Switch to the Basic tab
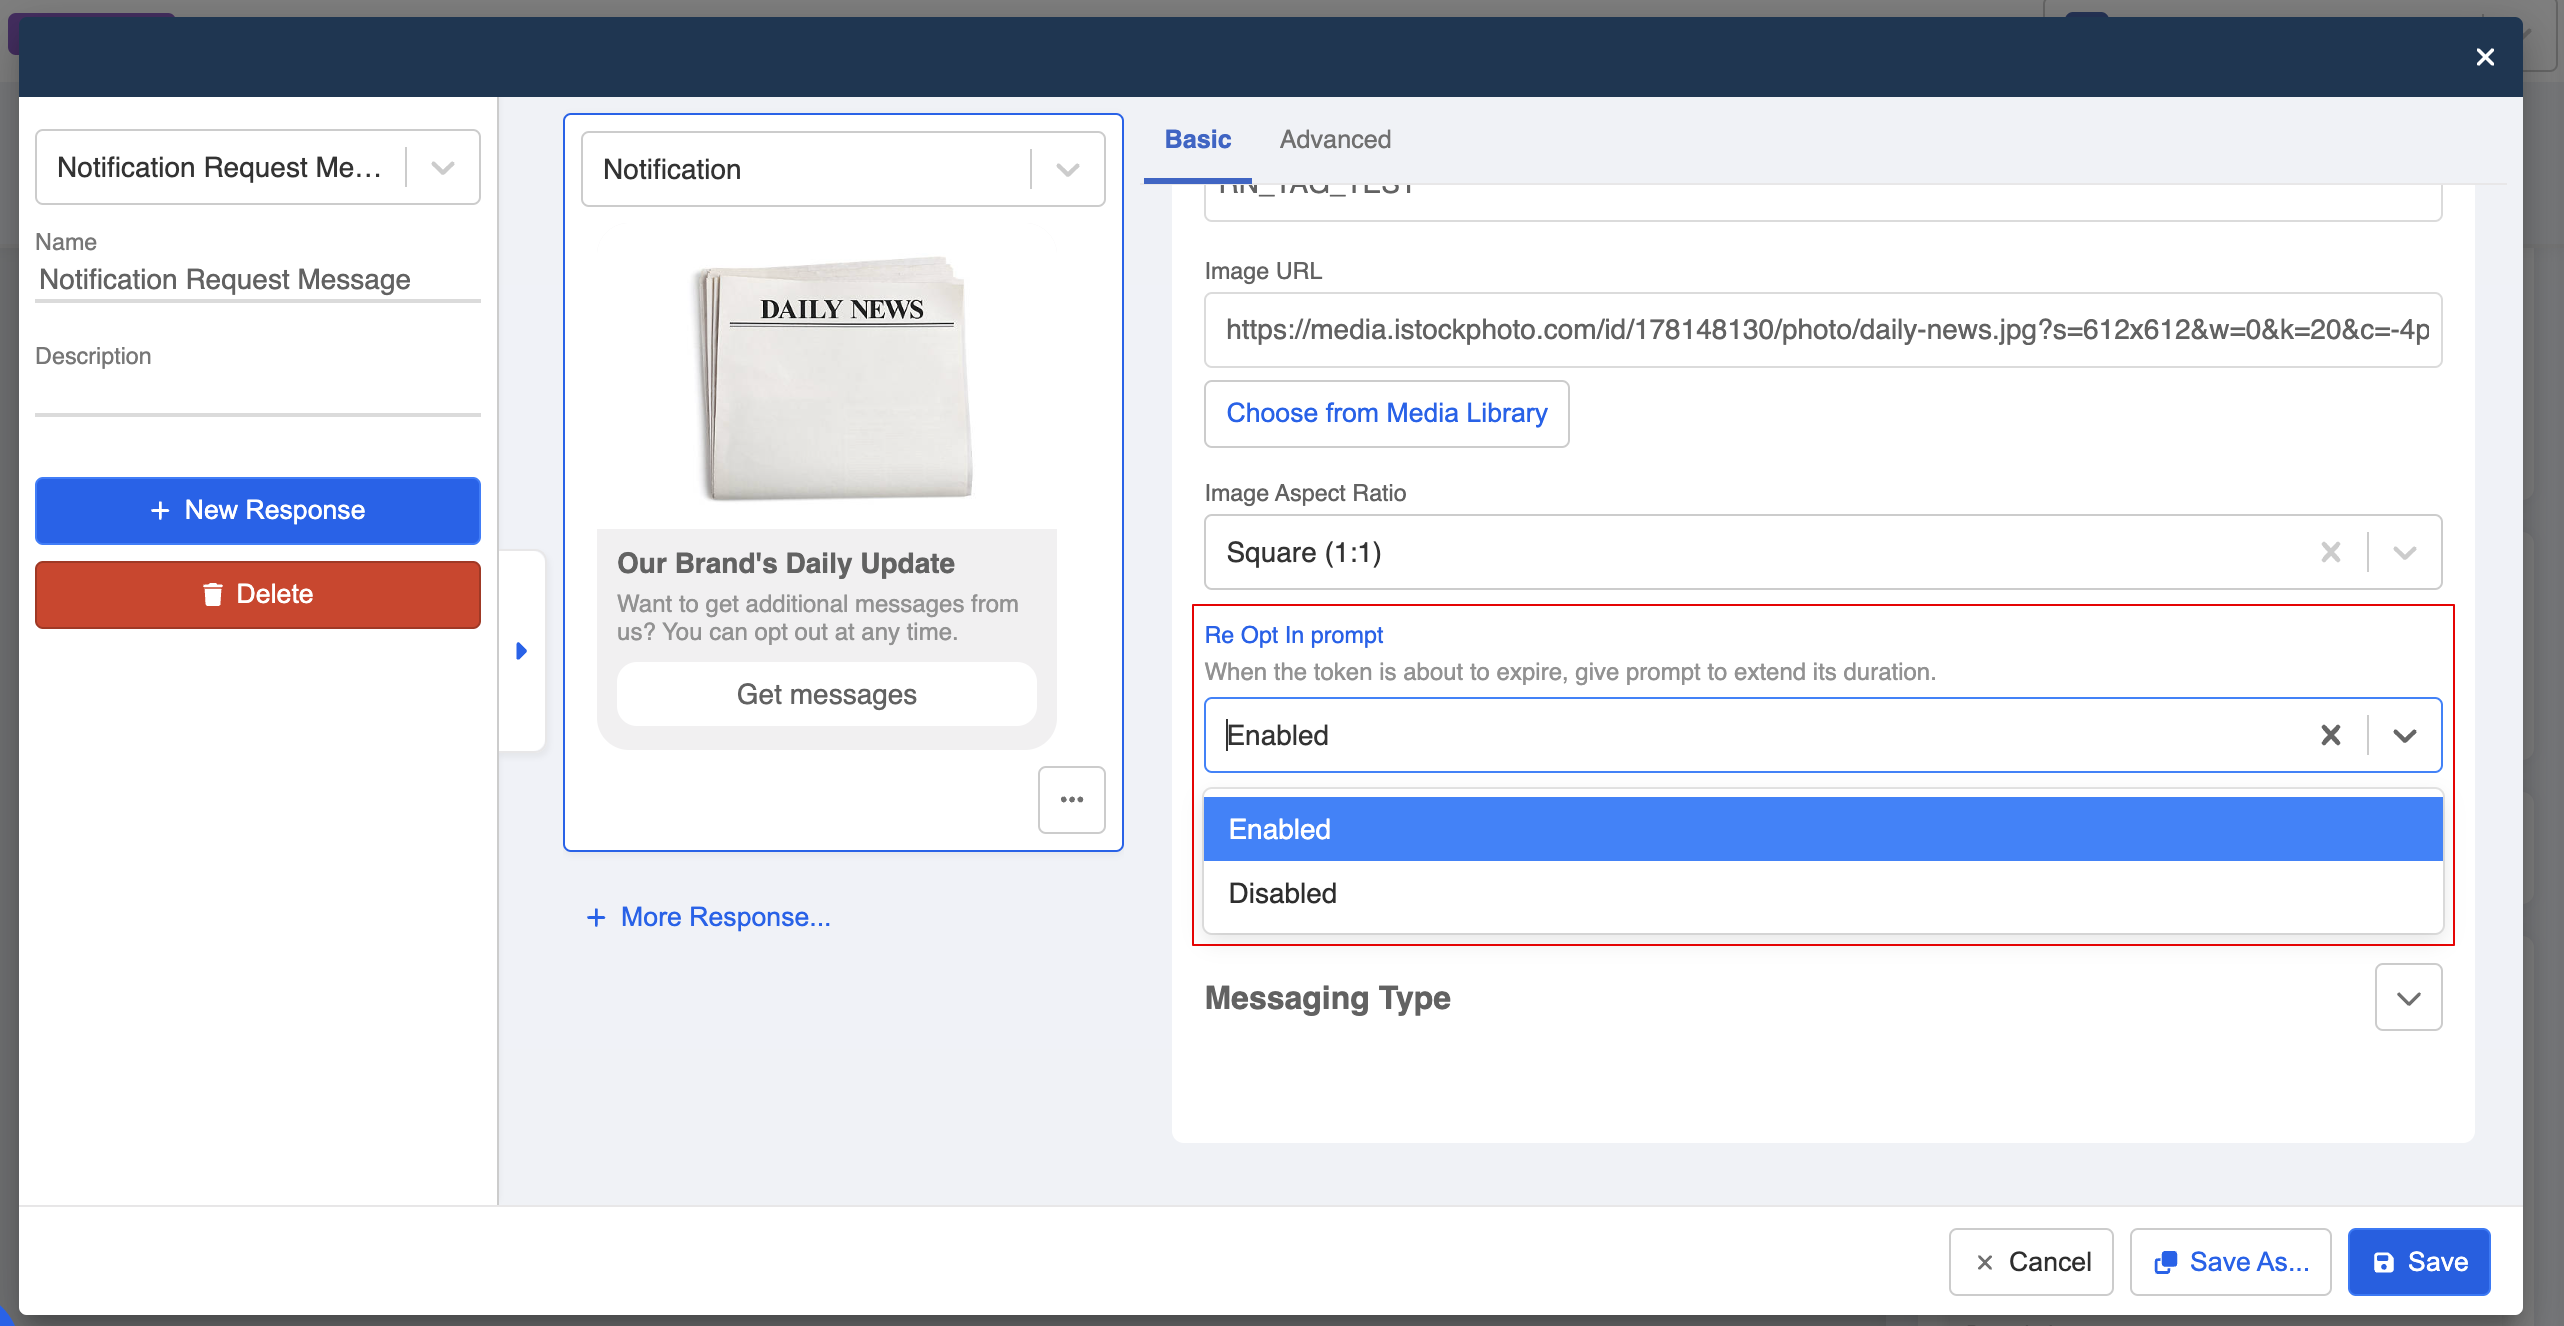The height and width of the screenshot is (1326, 2564). coord(1197,139)
